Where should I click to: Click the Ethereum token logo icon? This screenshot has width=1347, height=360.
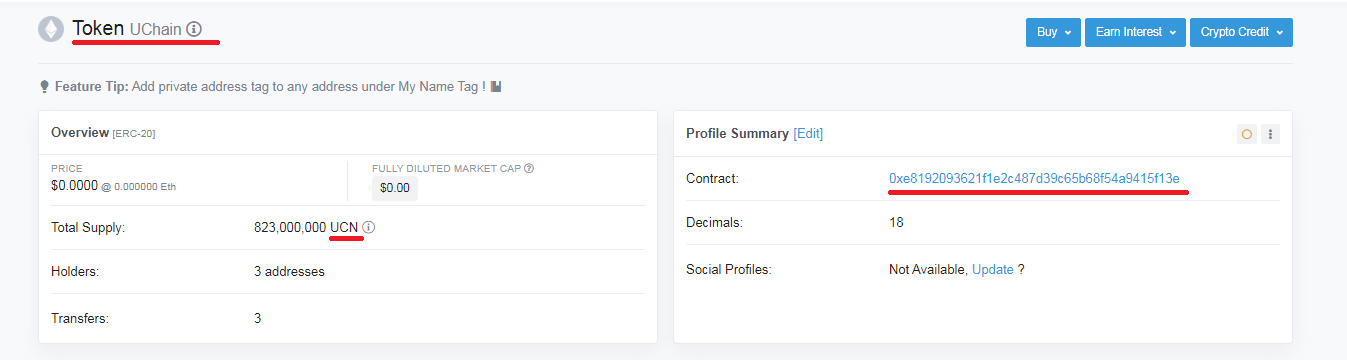coord(51,30)
